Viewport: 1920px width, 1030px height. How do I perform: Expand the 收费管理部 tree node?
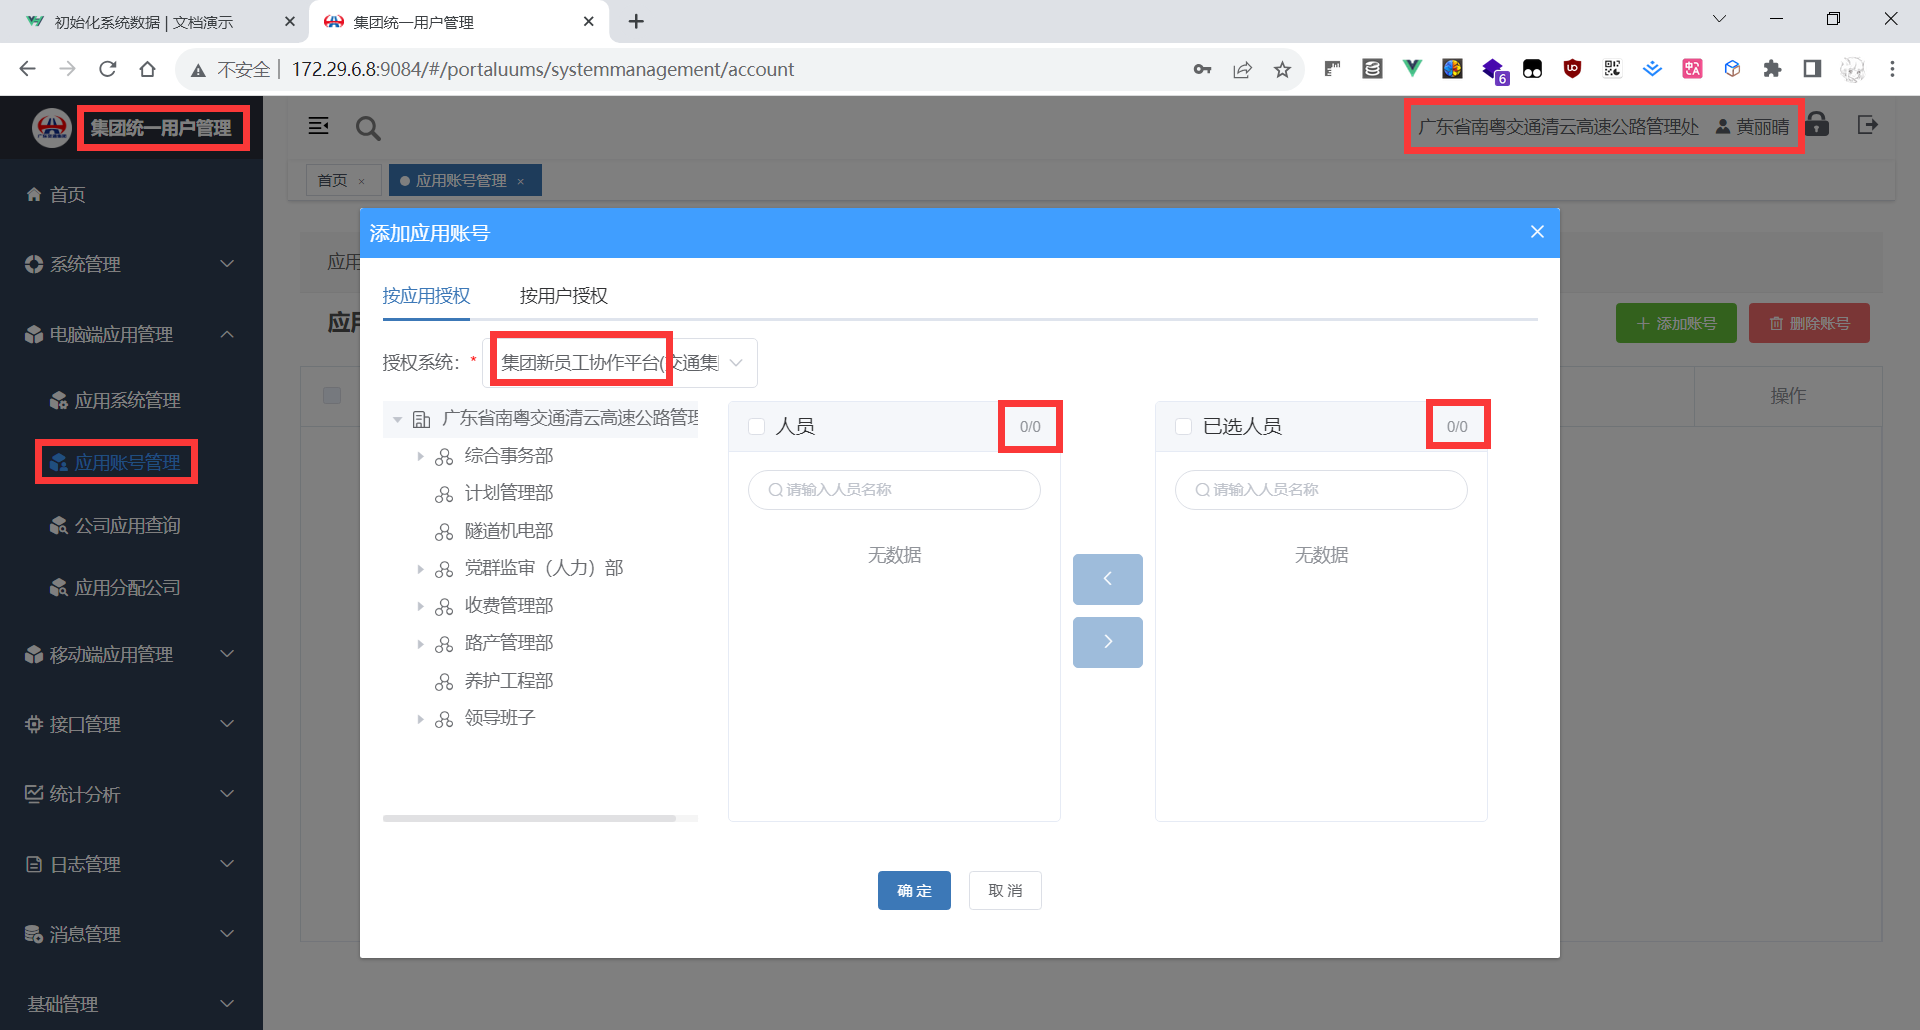click(420, 606)
